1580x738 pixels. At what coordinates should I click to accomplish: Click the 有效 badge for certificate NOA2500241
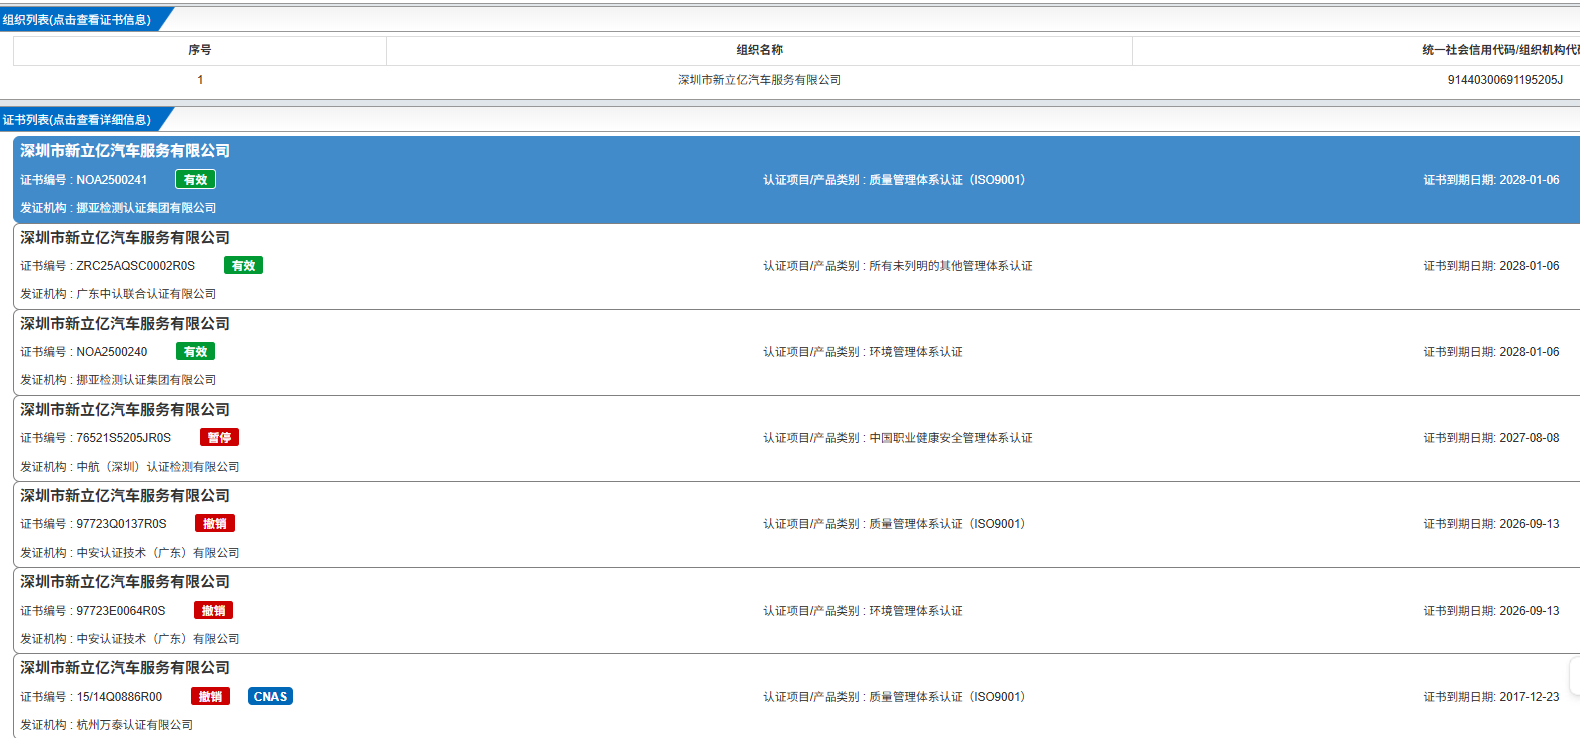coord(195,180)
